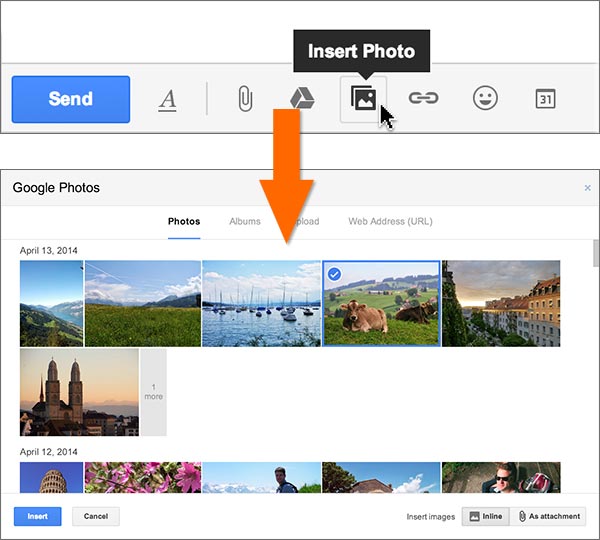Click the calendar invitation icon
Viewport: 600px width, 540px height.
(545, 99)
